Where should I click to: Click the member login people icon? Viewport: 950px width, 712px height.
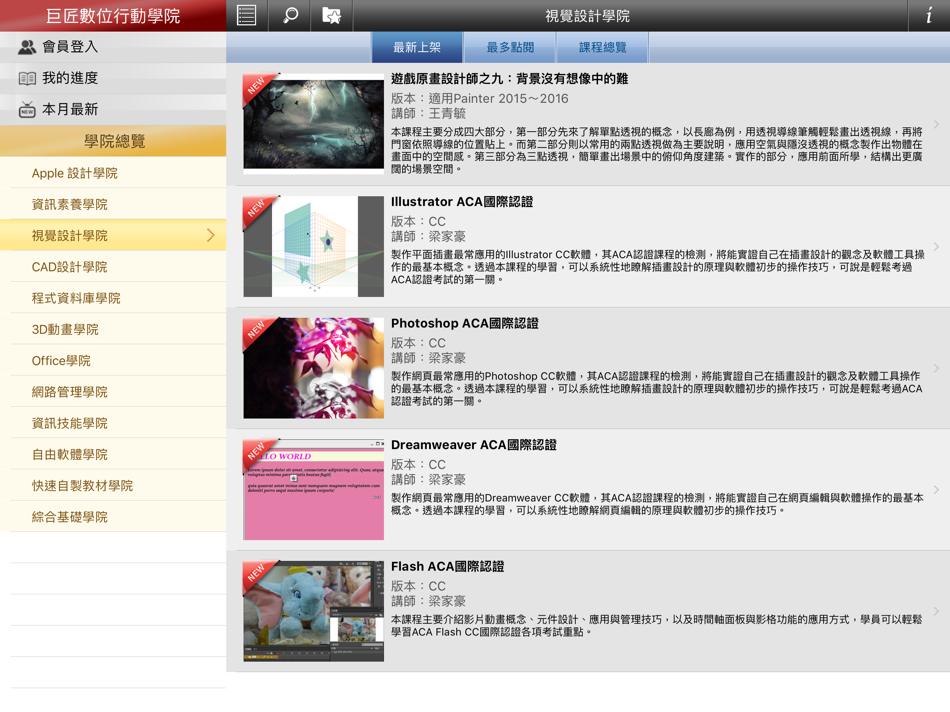click(27, 47)
